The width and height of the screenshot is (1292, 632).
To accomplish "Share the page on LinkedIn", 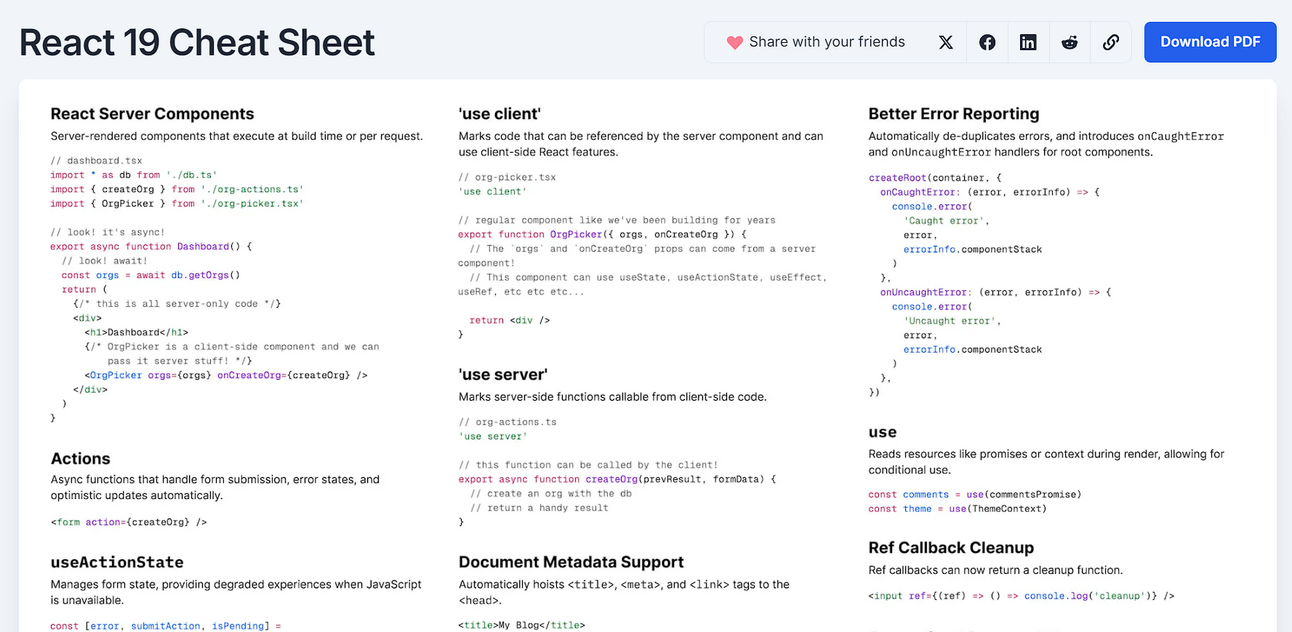I will coord(1028,42).
